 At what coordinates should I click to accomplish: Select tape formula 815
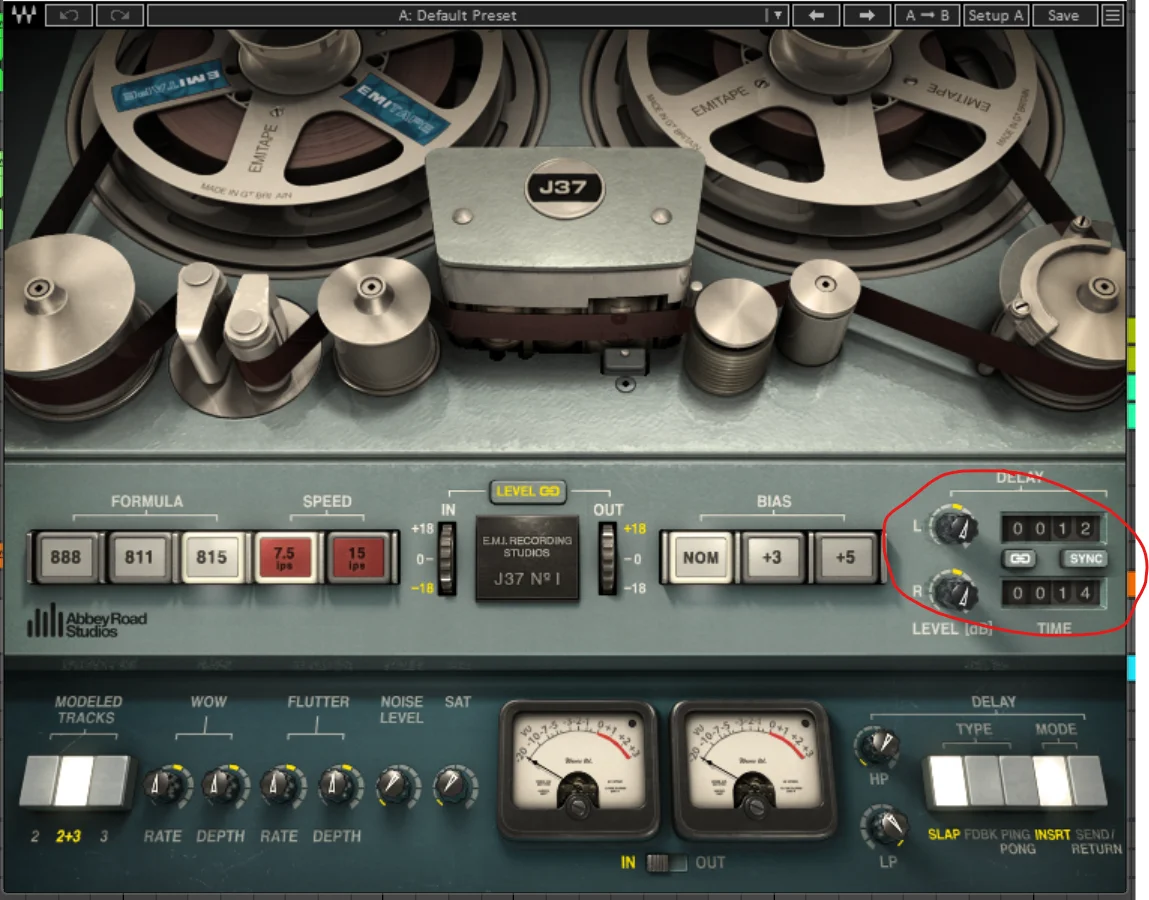coord(211,557)
